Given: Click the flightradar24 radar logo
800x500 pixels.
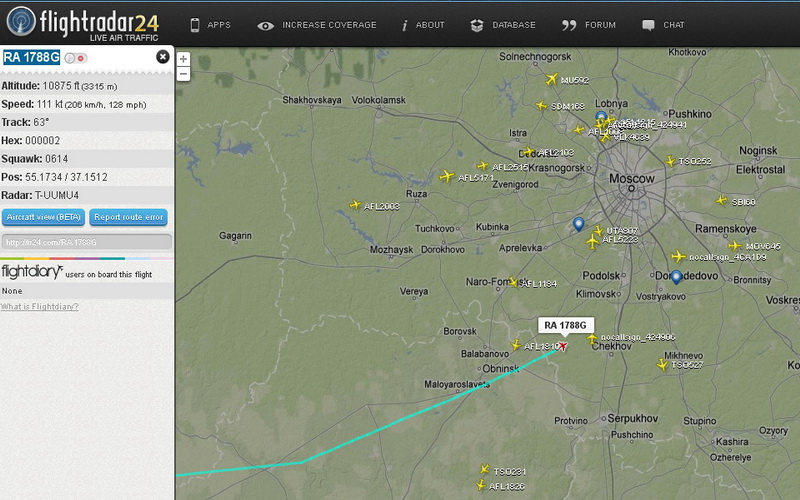Looking at the screenshot, I should click(21, 21).
